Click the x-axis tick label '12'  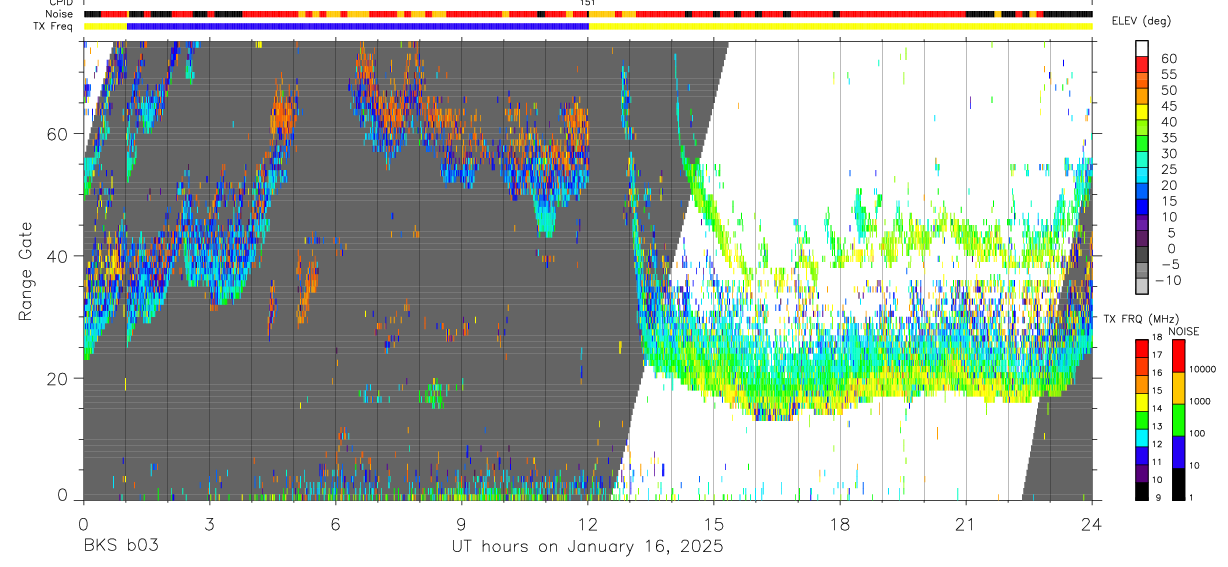click(x=588, y=524)
